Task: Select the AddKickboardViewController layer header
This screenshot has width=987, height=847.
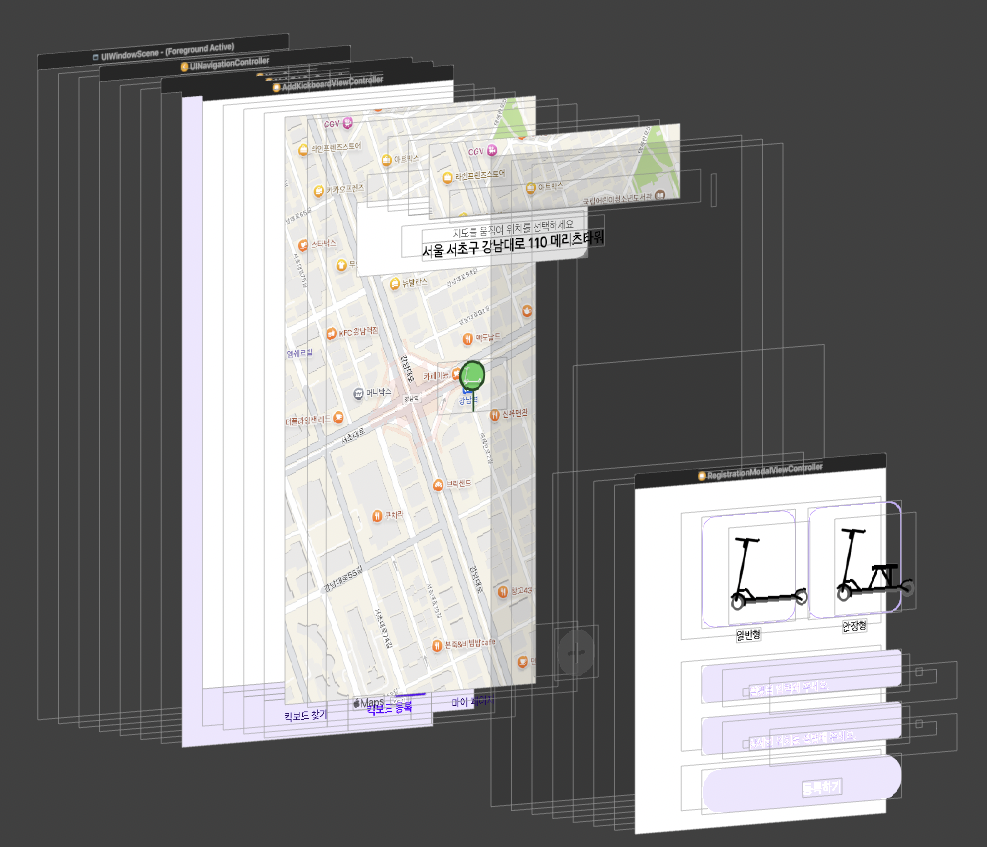Action: pyautogui.click(x=327, y=83)
